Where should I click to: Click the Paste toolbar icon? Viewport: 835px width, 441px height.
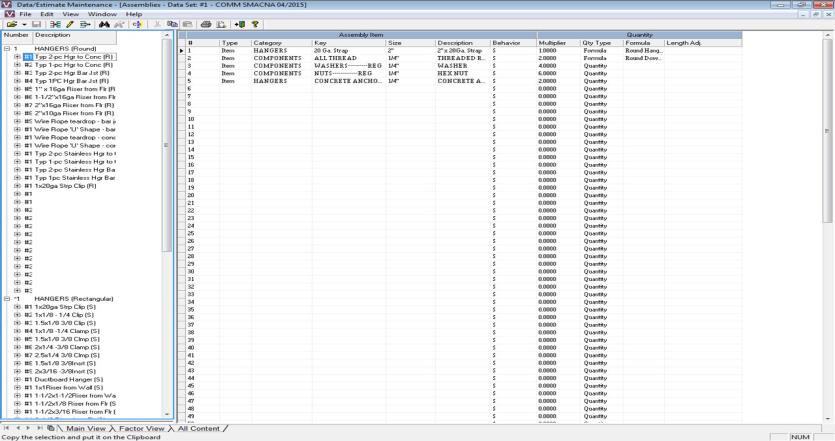(x=187, y=24)
